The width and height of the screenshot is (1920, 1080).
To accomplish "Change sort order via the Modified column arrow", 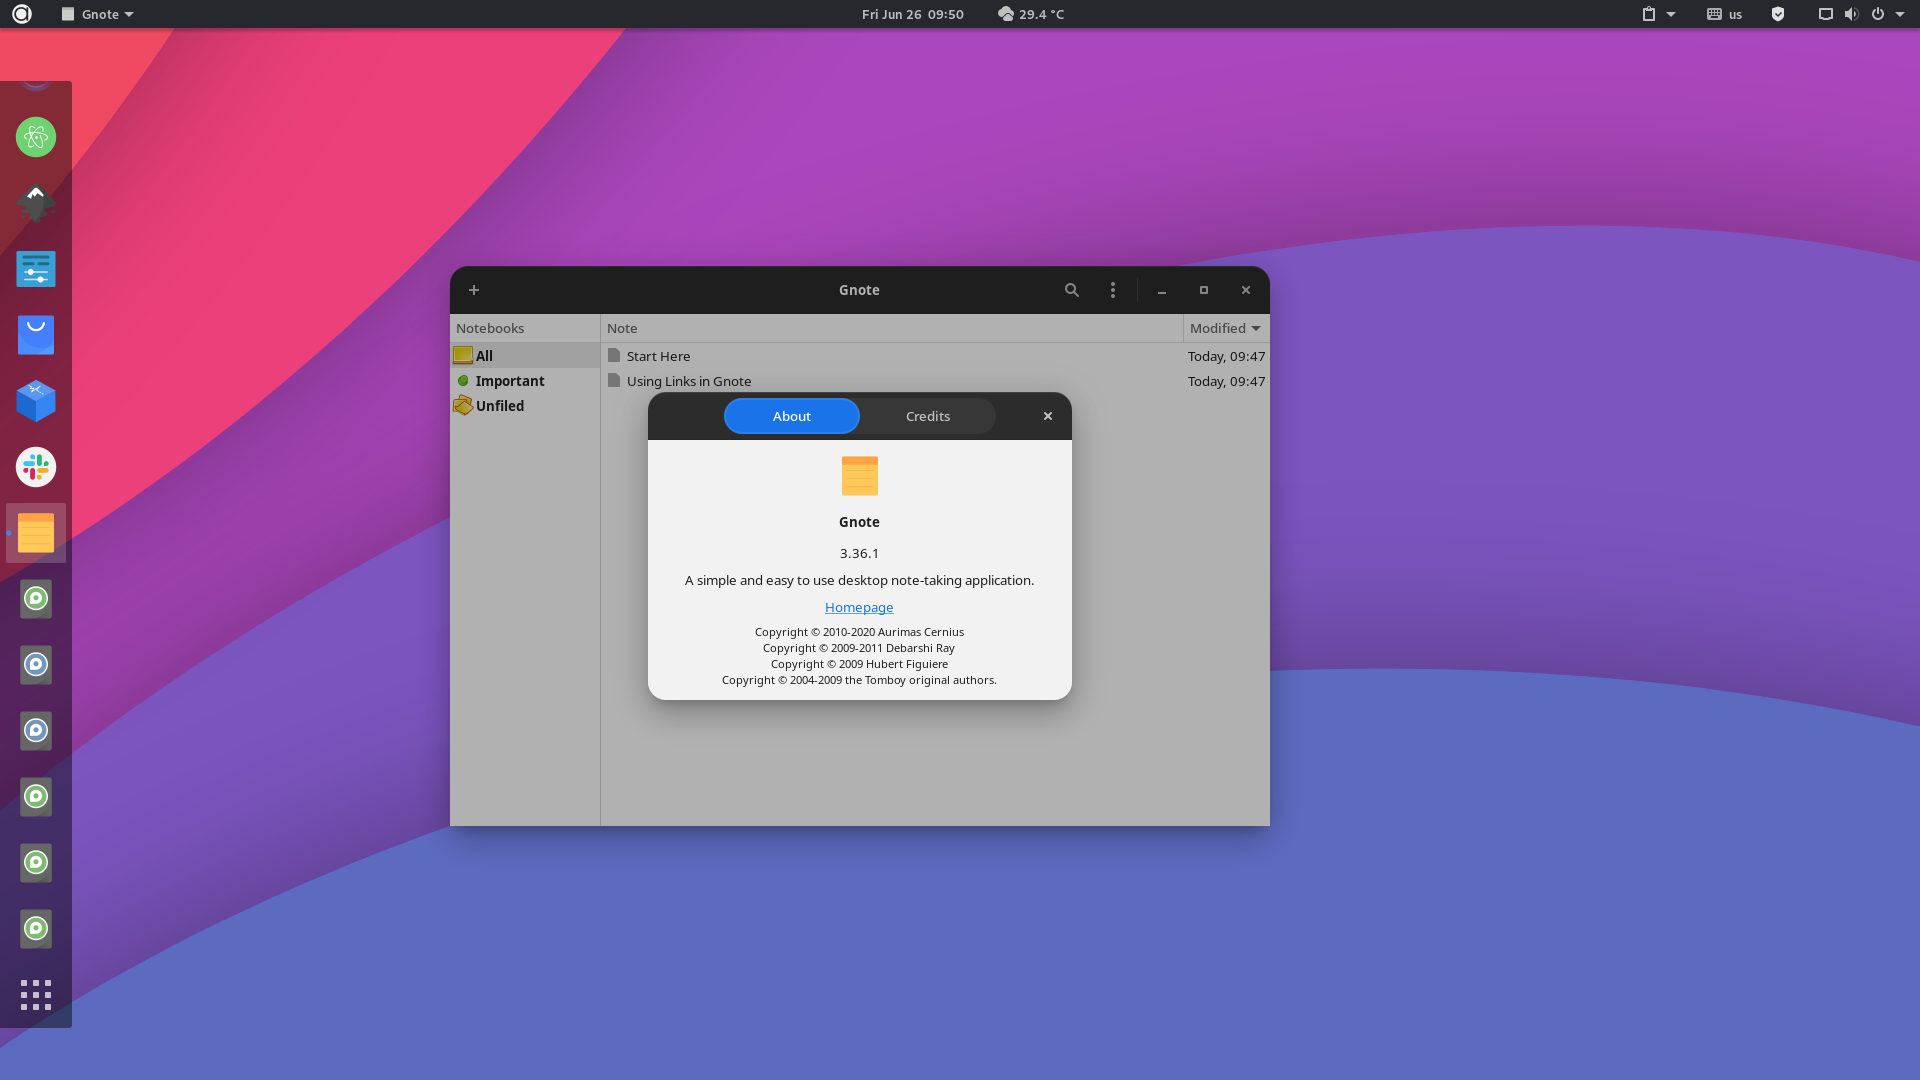I will (x=1256, y=328).
